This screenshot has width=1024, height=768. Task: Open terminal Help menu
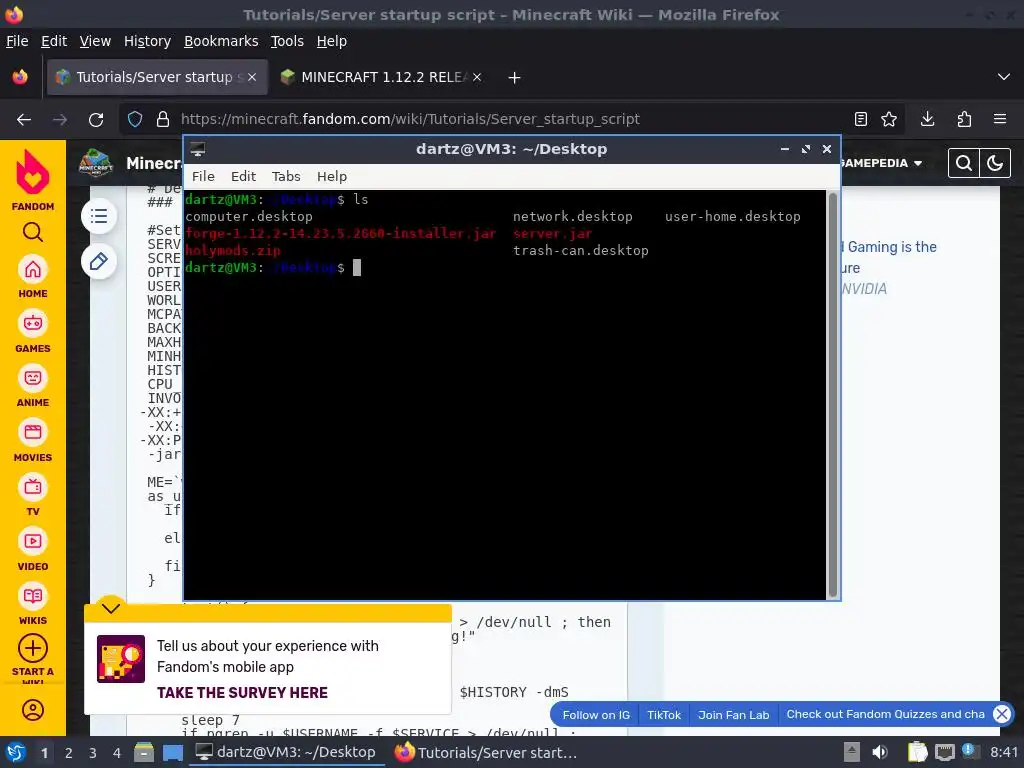332,176
